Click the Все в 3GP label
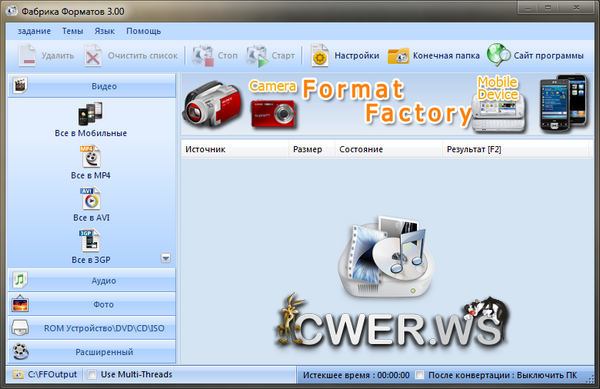The width and height of the screenshot is (600, 389). [x=91, y=260]
